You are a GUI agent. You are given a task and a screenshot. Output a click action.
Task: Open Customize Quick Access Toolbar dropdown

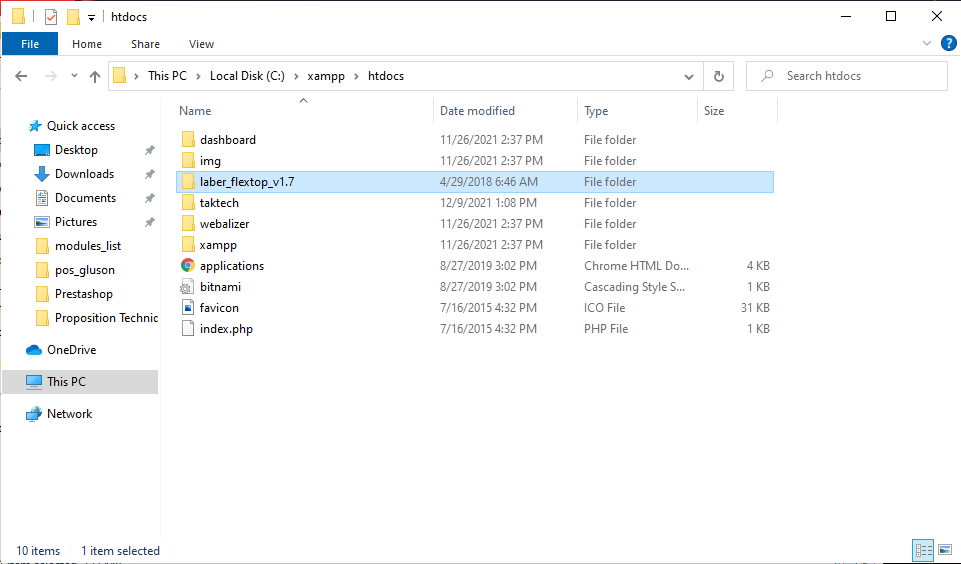91,17
